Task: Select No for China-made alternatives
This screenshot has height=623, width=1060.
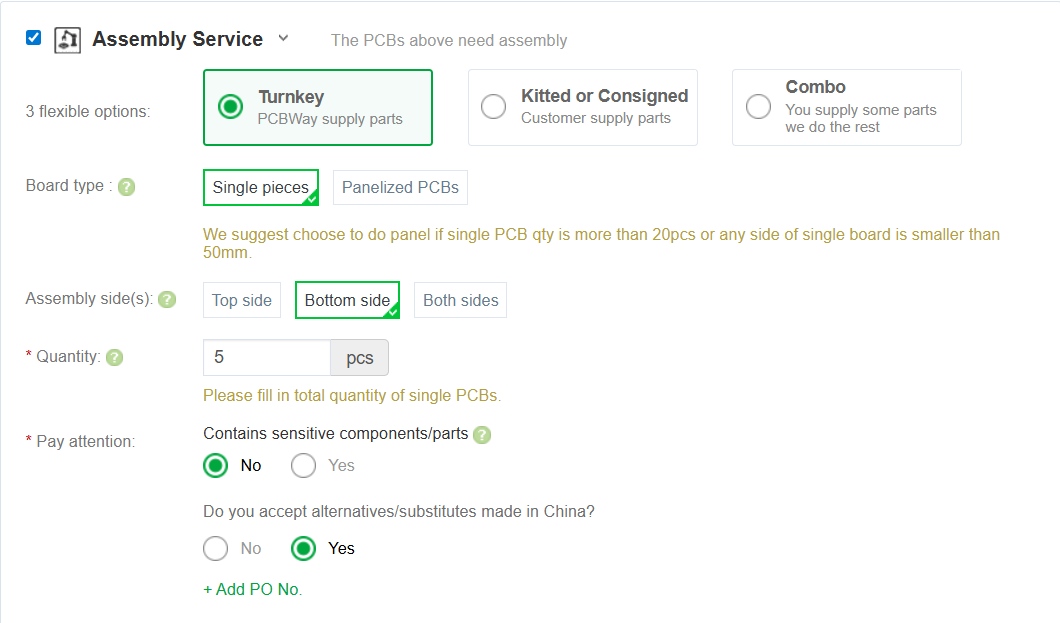Action: click(216, 548)
